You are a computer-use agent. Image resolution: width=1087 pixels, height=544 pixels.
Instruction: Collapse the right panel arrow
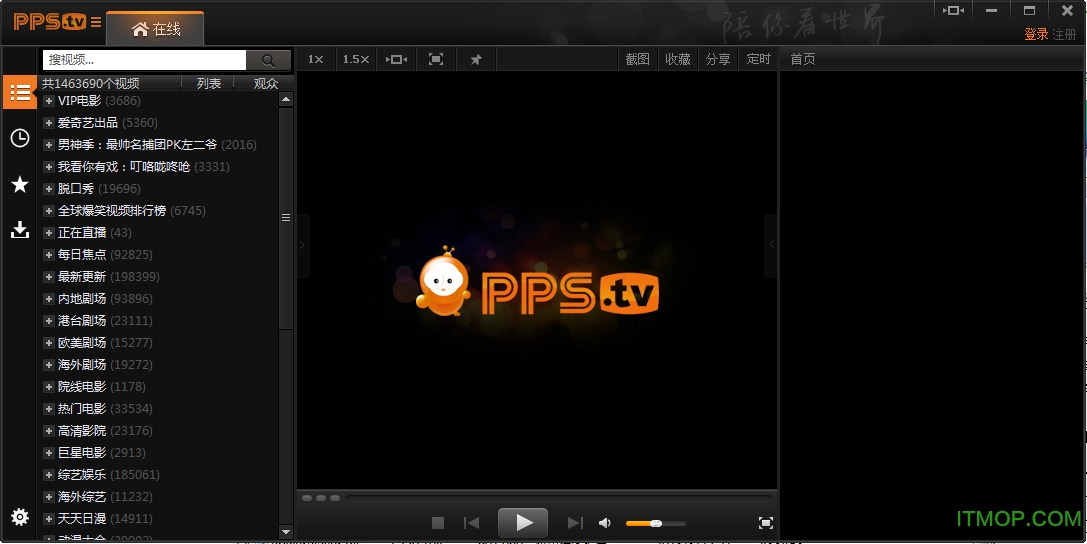coord(771,245)
